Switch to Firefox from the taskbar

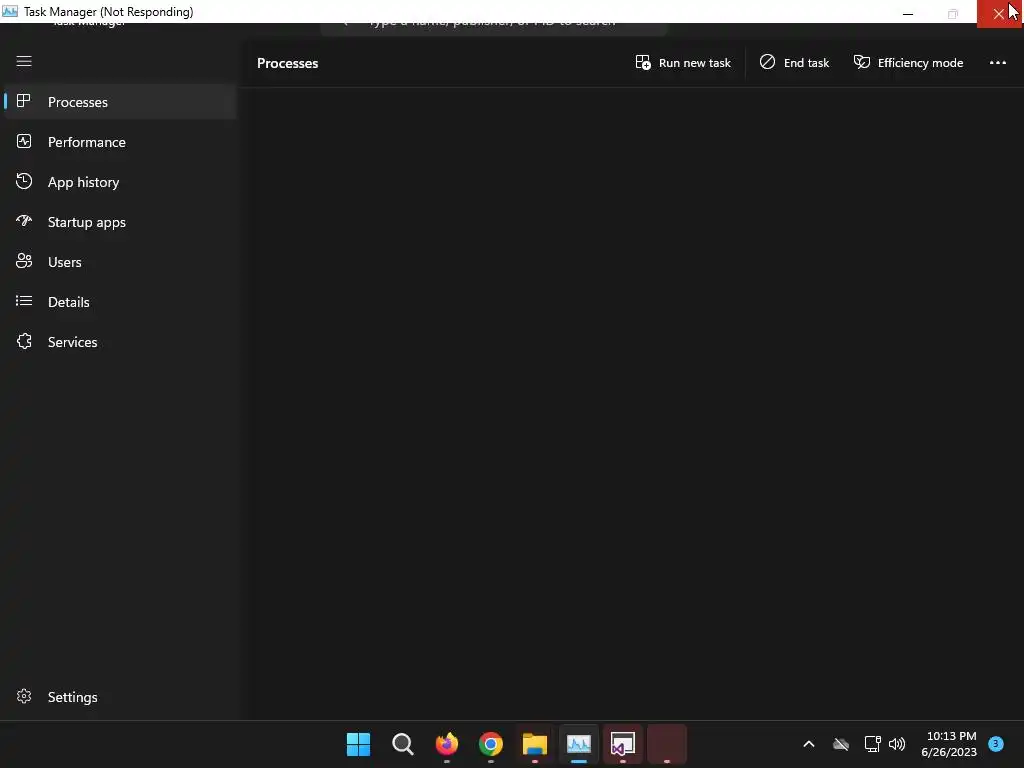coord(447,744)
